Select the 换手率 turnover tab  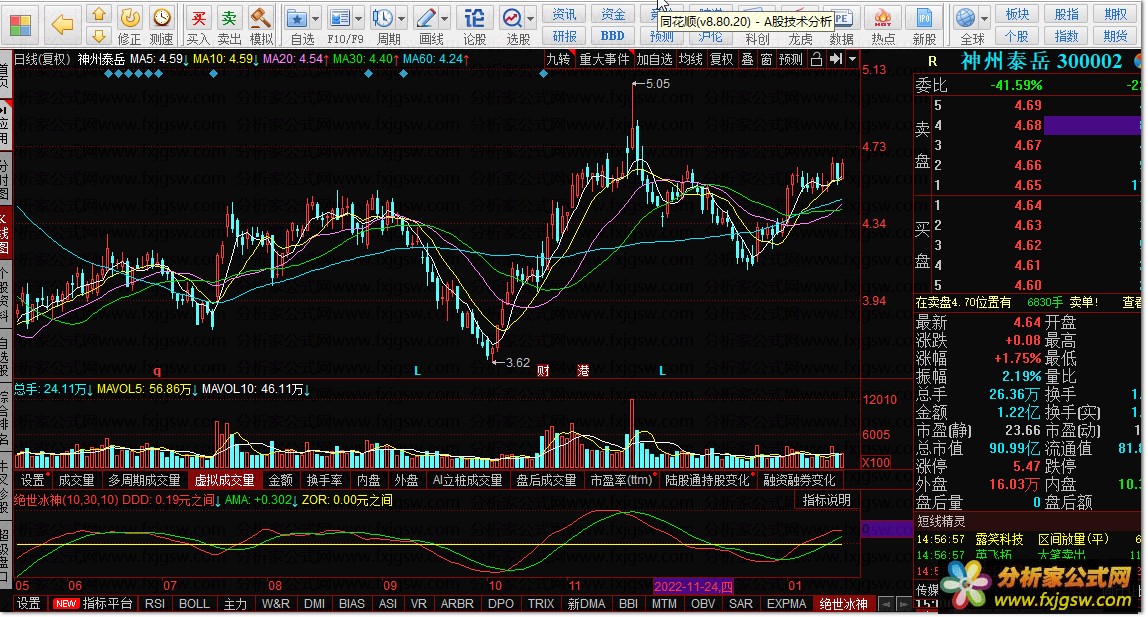pos(324,480)
